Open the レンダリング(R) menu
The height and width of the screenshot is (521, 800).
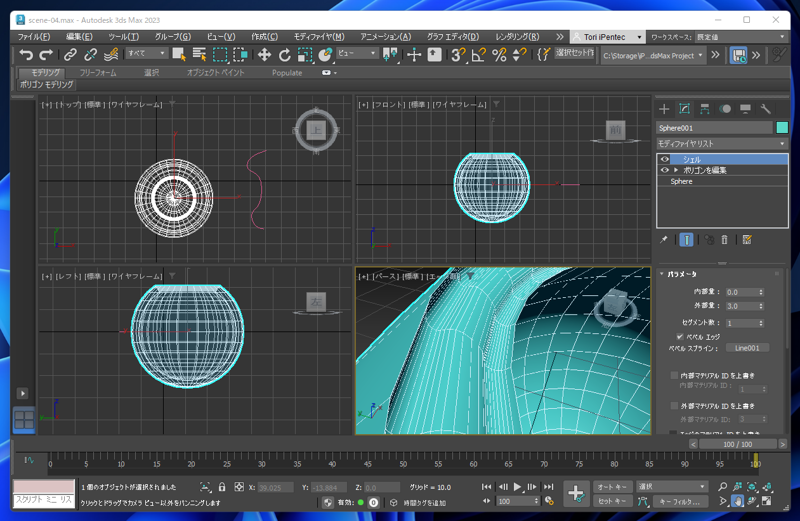point(517,37)
